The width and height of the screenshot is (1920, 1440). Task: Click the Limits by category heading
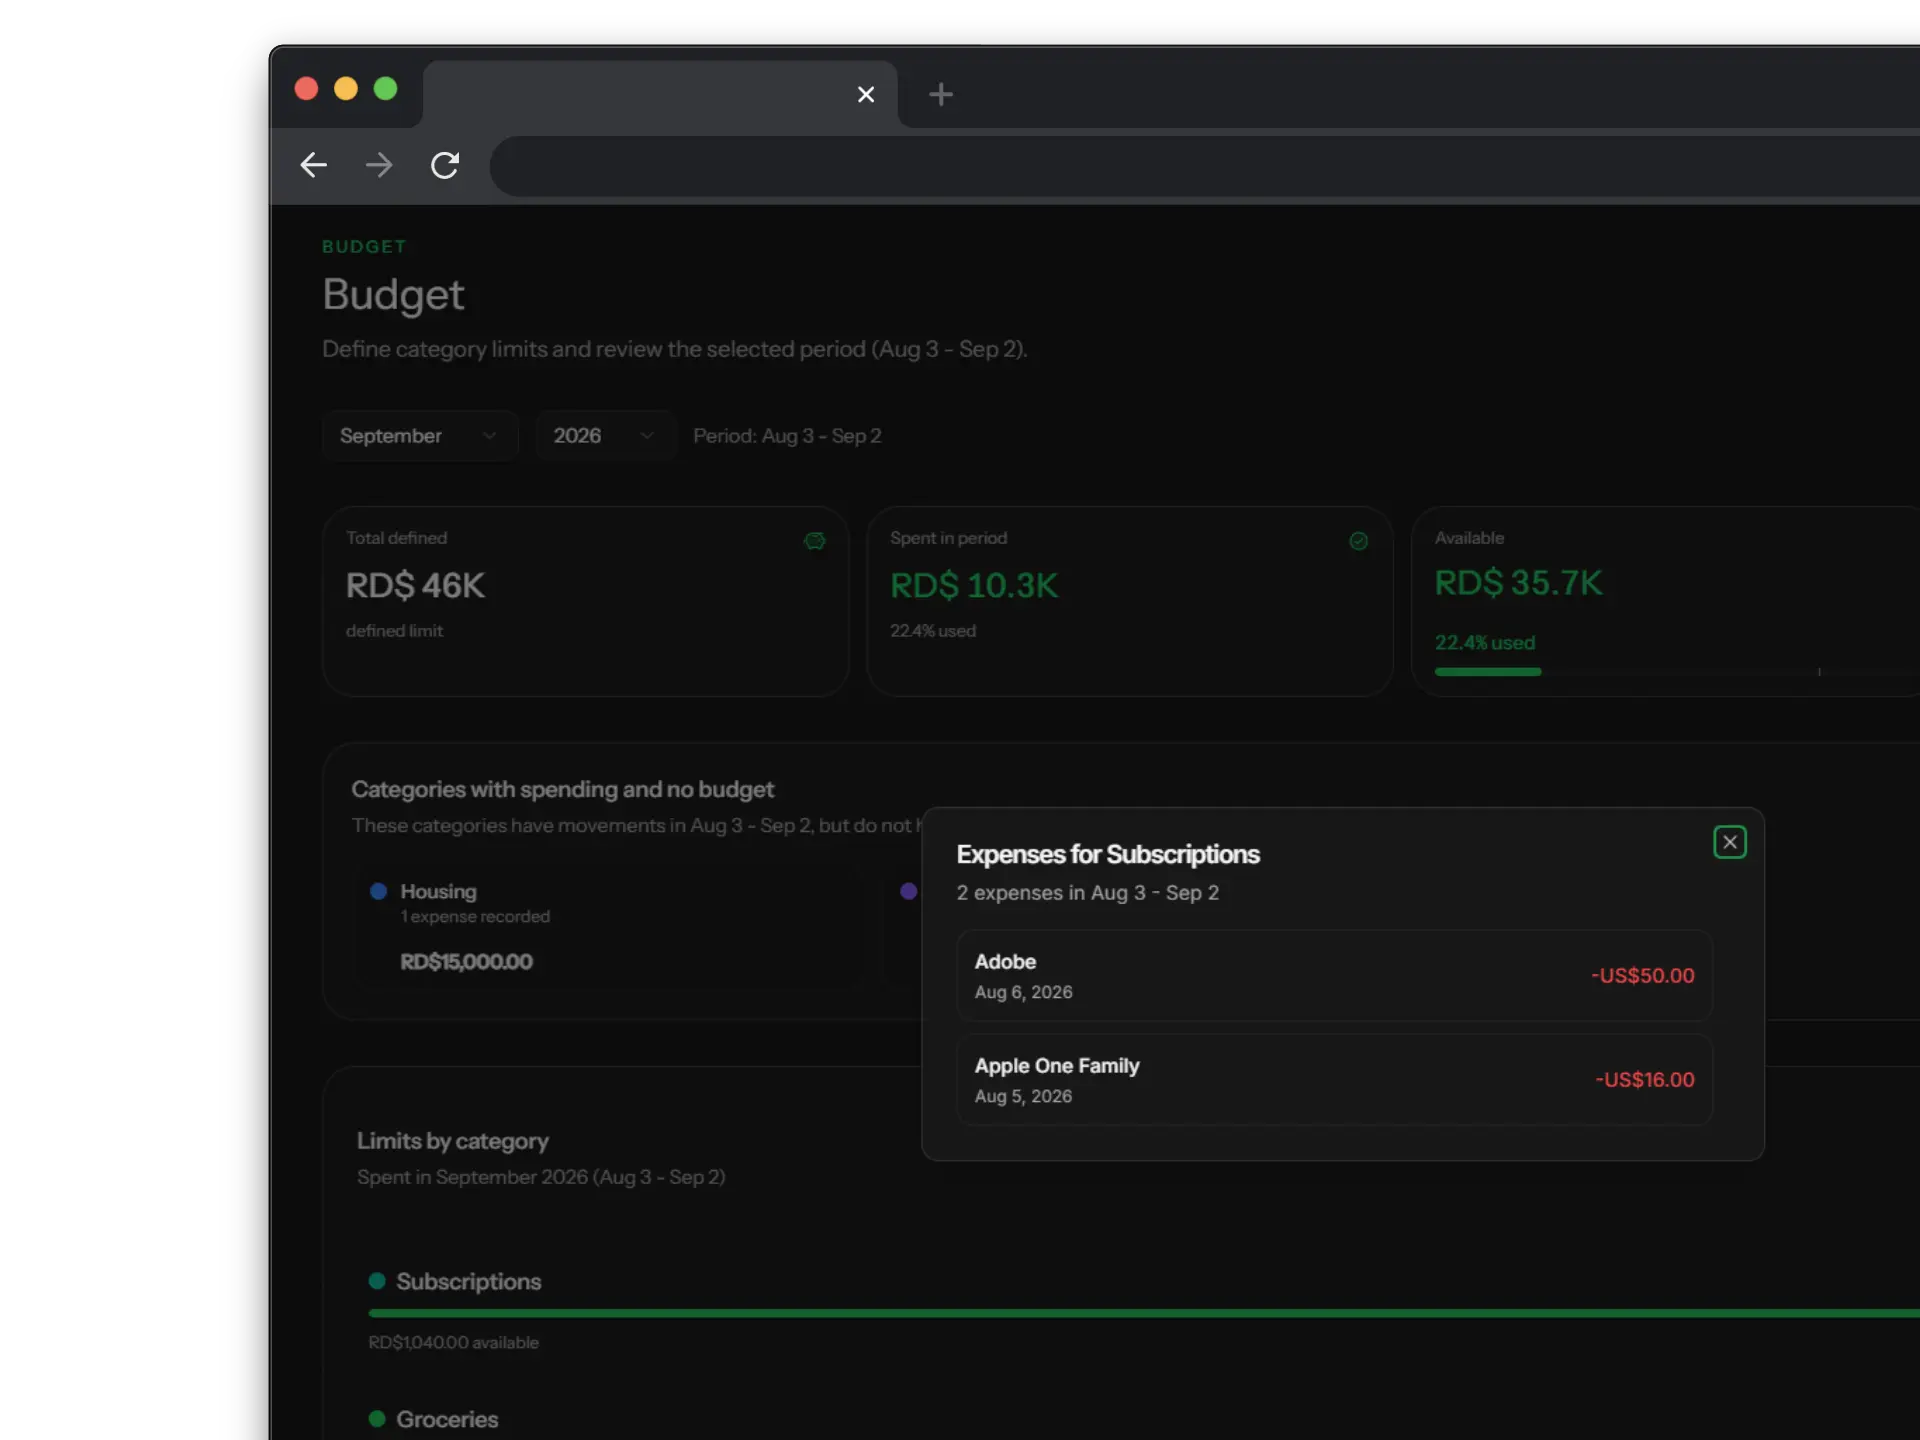click(x=453, y=1141)
